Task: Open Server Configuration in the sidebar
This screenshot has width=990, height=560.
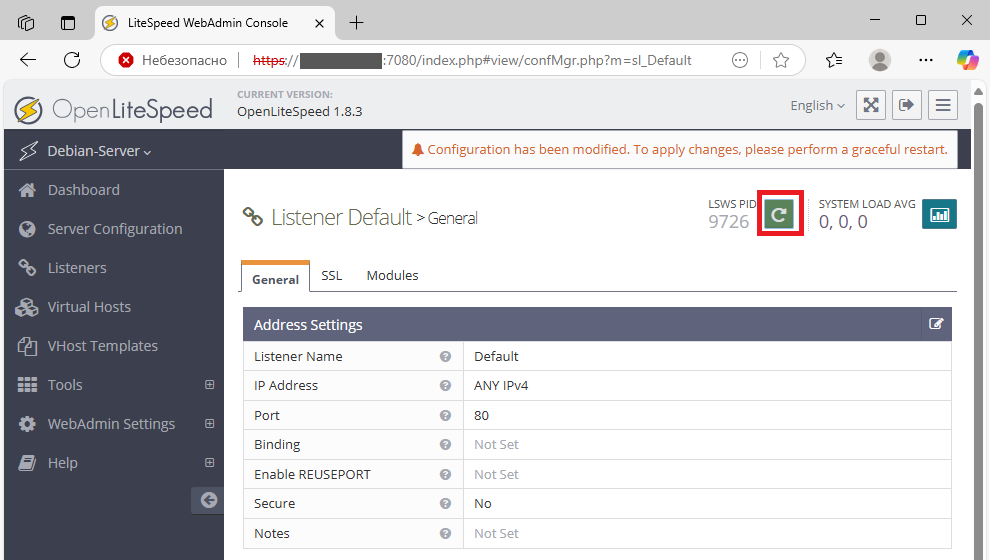Action: pos(114,229)
